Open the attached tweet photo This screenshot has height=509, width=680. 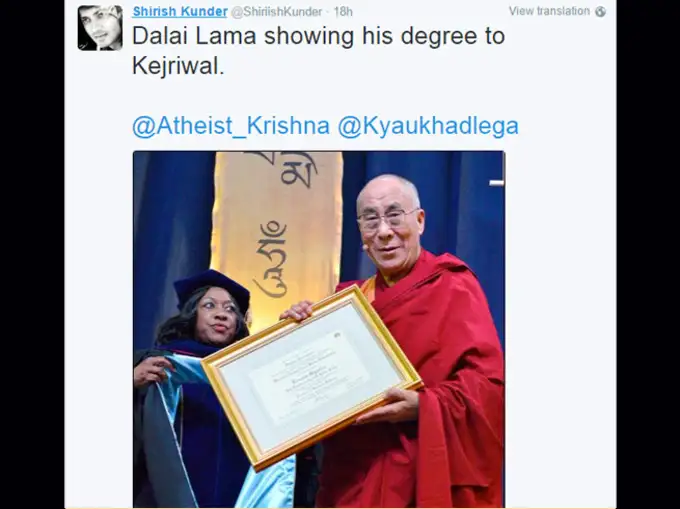(x=319, y=330)
